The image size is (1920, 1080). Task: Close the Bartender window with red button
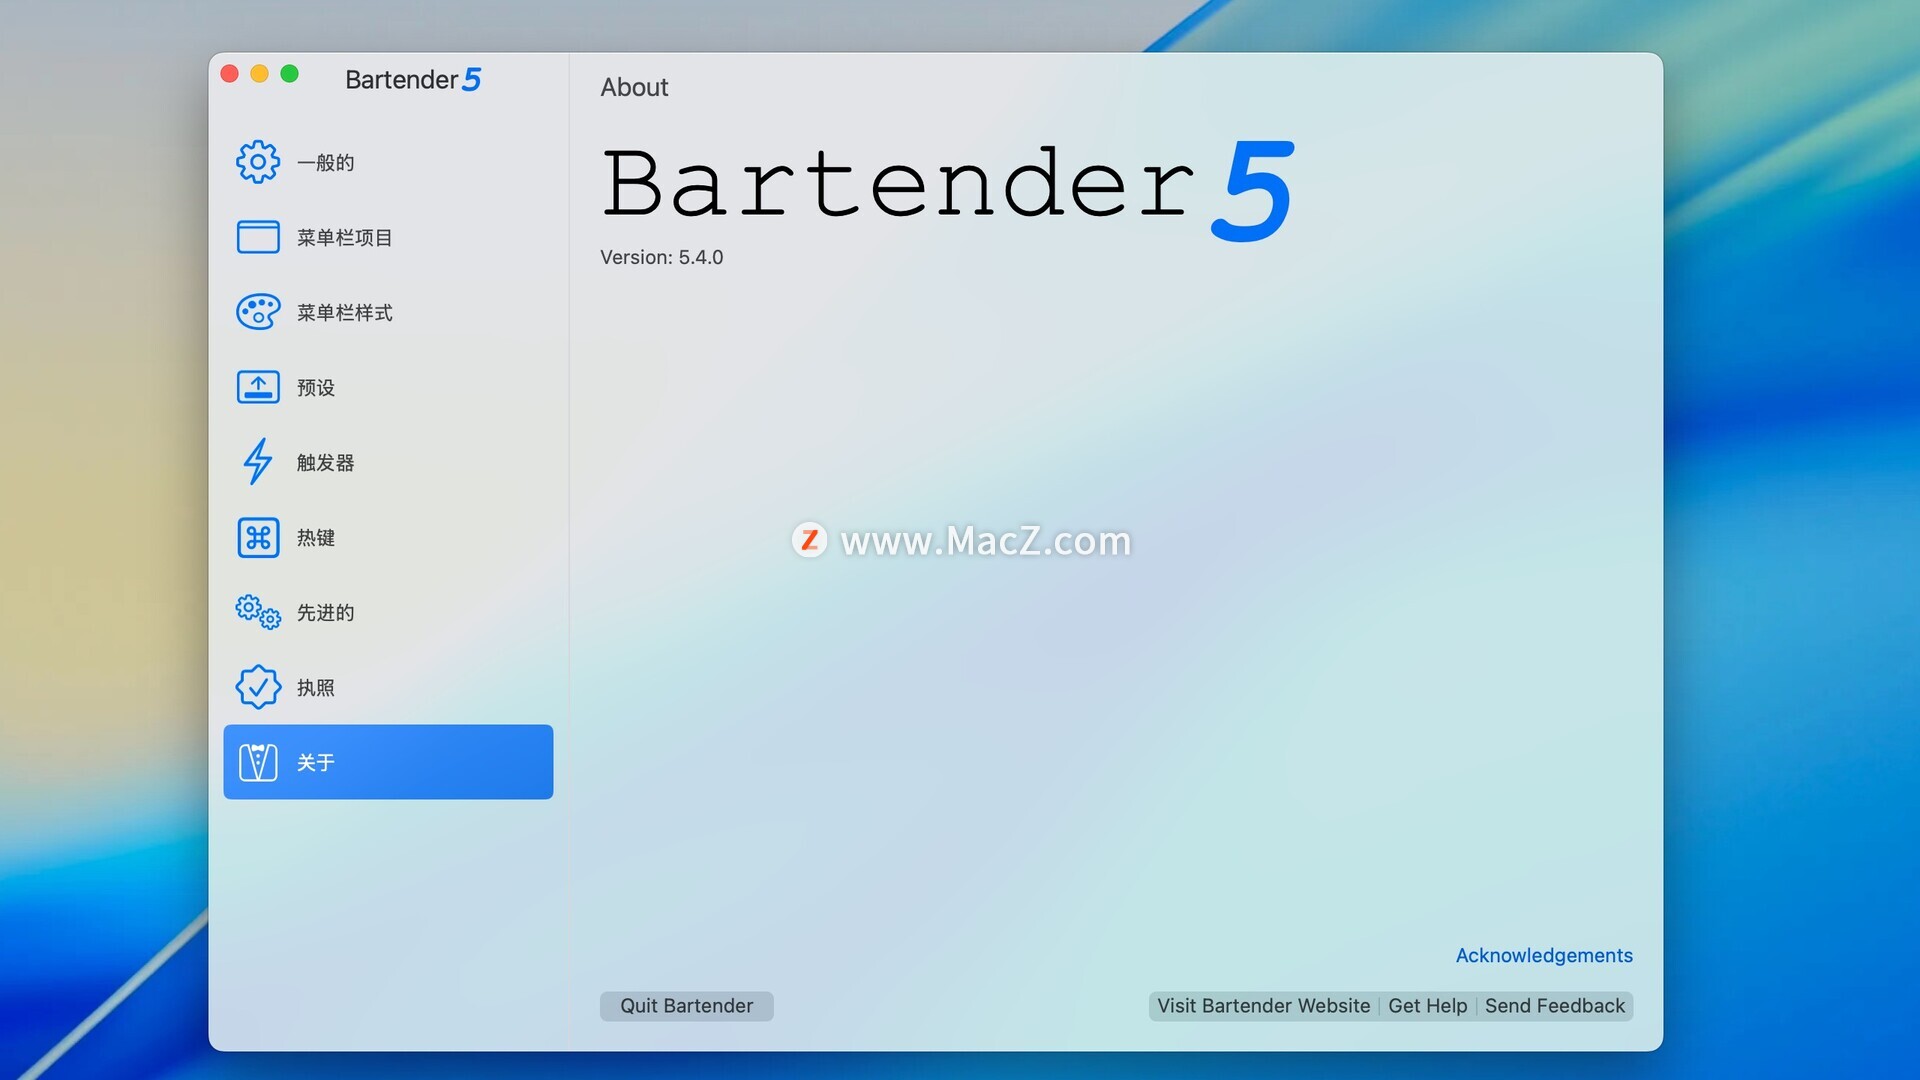(229, 73)
